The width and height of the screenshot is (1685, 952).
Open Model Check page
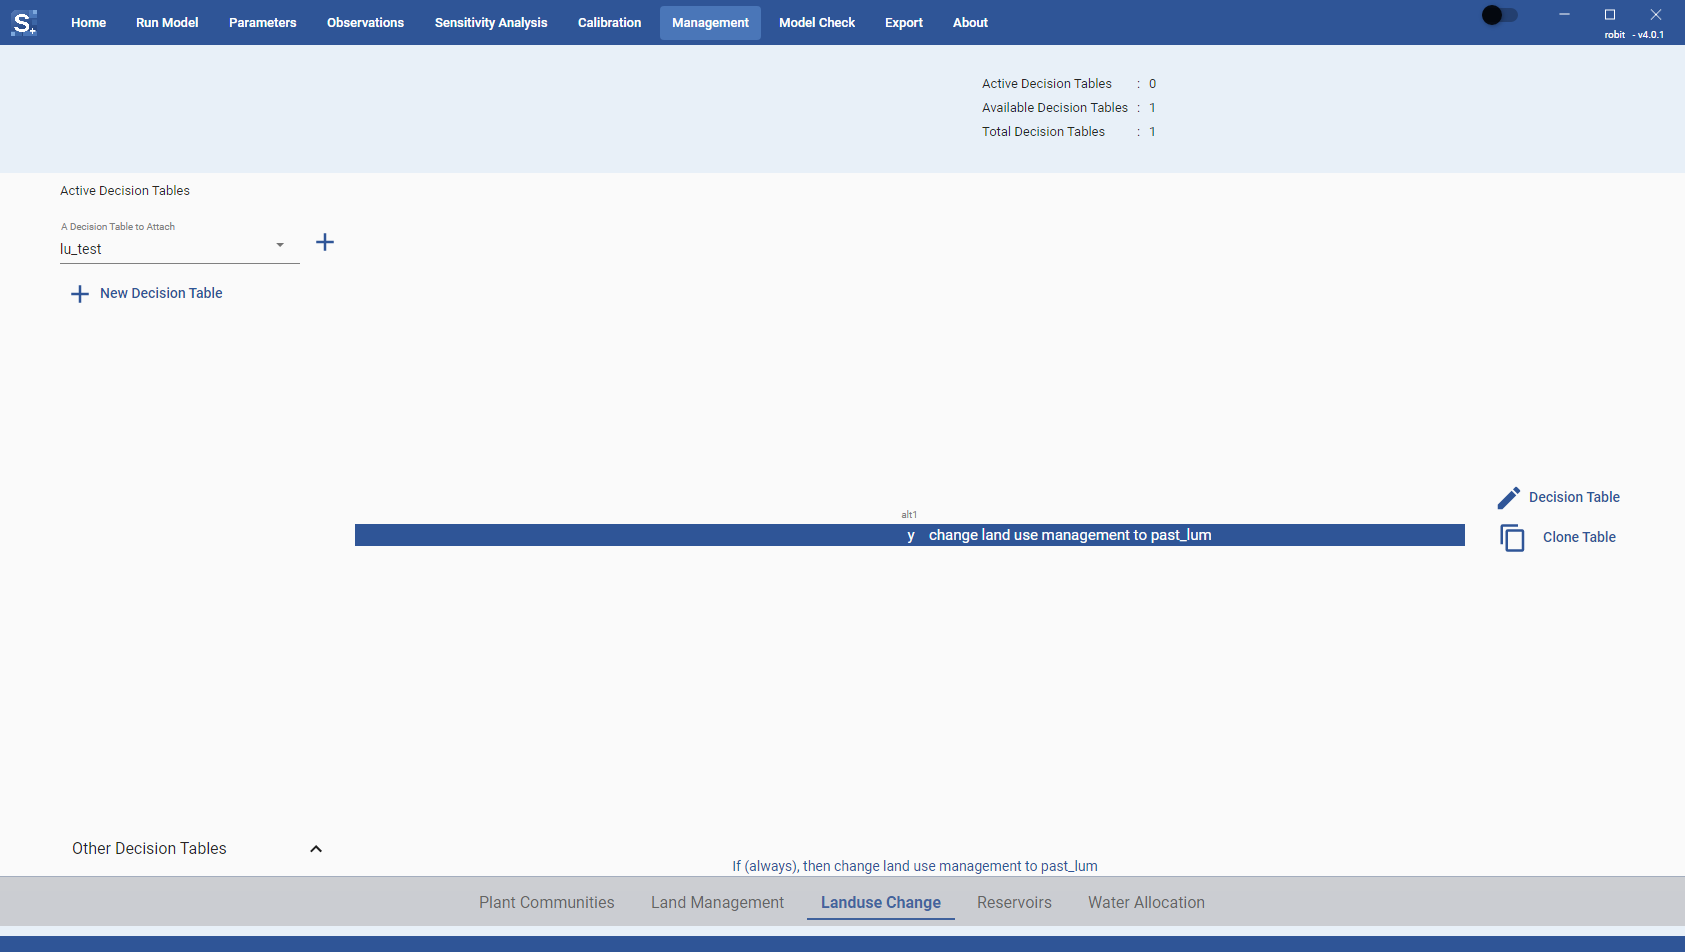point(817,23)
